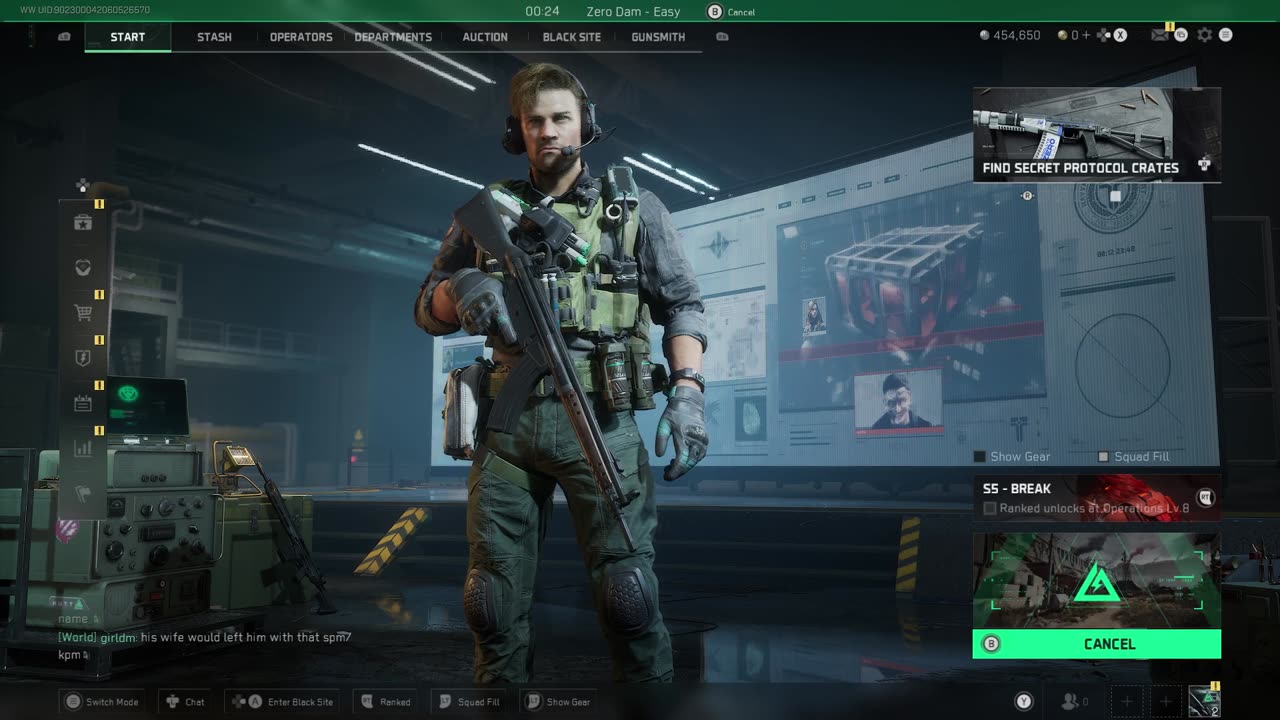This screenshot has height=720, width=1280.
Task: Open the Find Secret Protocol Crates banner
Action: (x=1097, y=135)
